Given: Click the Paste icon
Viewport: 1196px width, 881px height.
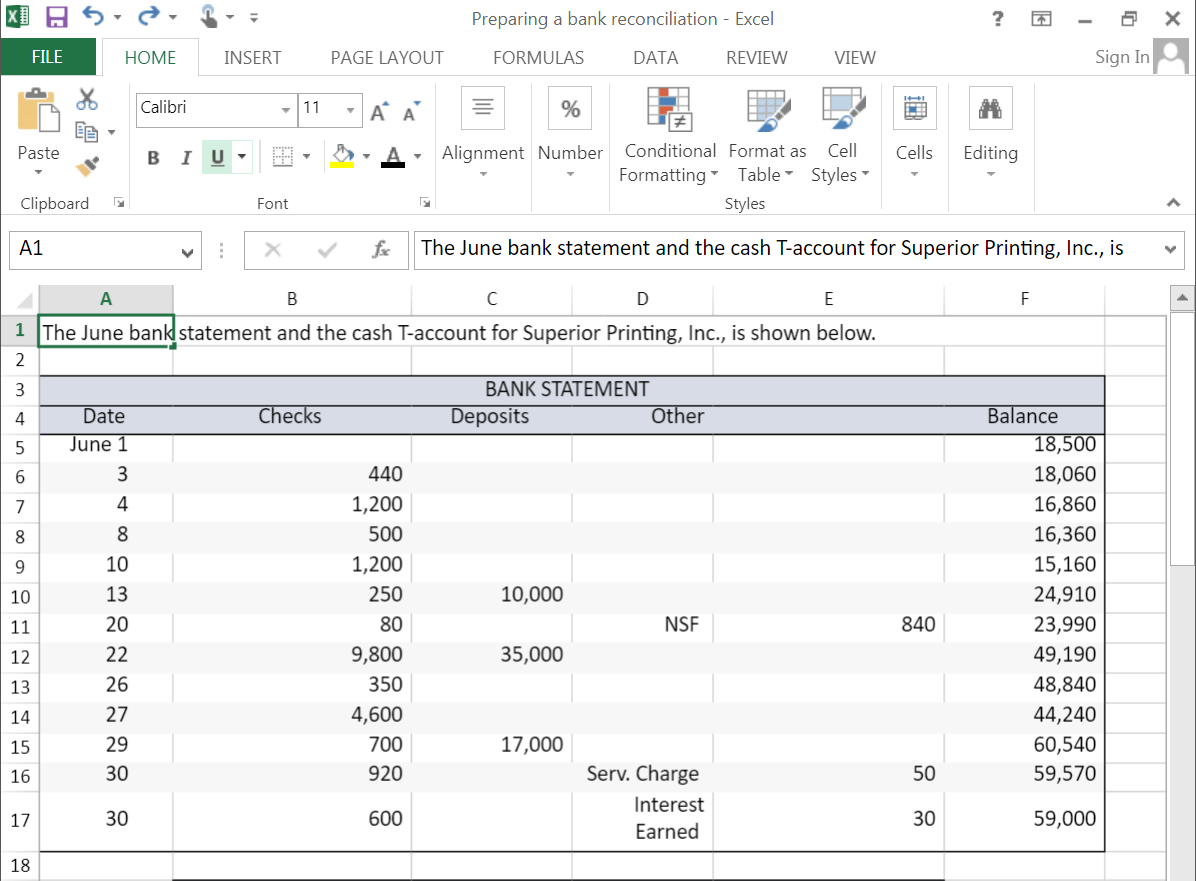Looking at the screenshot, I should [x=38, y=120].
